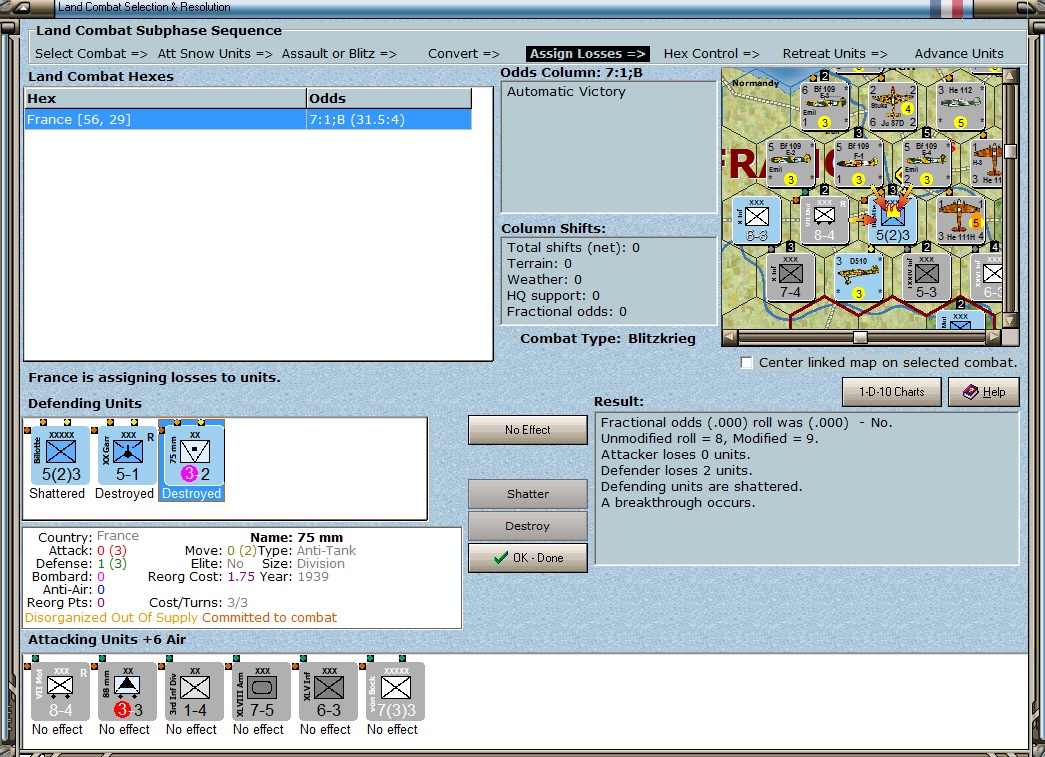Click the 88 mm attacking unit counter
This screenshot has width=1045, height=757.
[127, 692]
